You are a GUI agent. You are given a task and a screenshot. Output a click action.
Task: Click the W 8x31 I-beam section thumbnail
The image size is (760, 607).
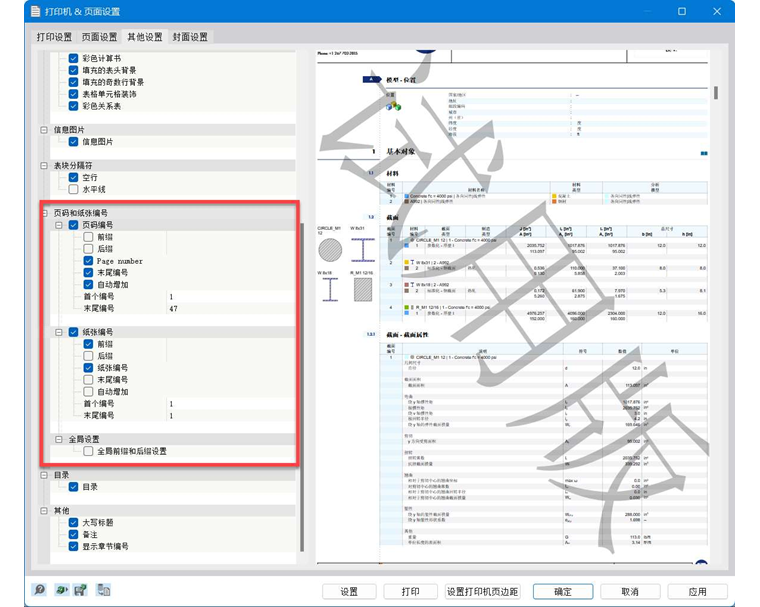[x=363, y=250]
